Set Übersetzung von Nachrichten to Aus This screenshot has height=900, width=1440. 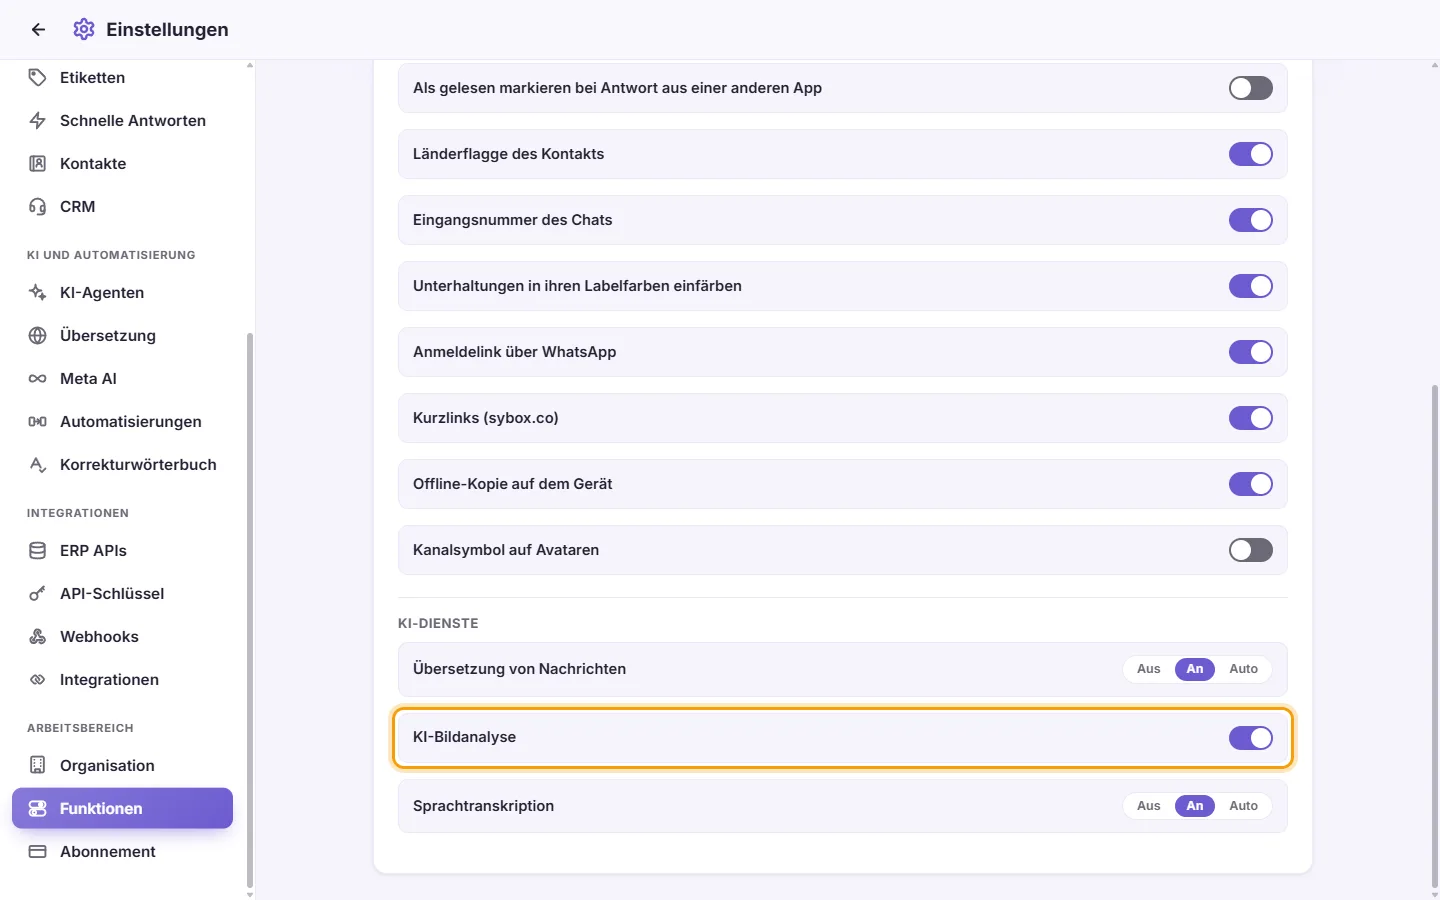(1149, 669)
